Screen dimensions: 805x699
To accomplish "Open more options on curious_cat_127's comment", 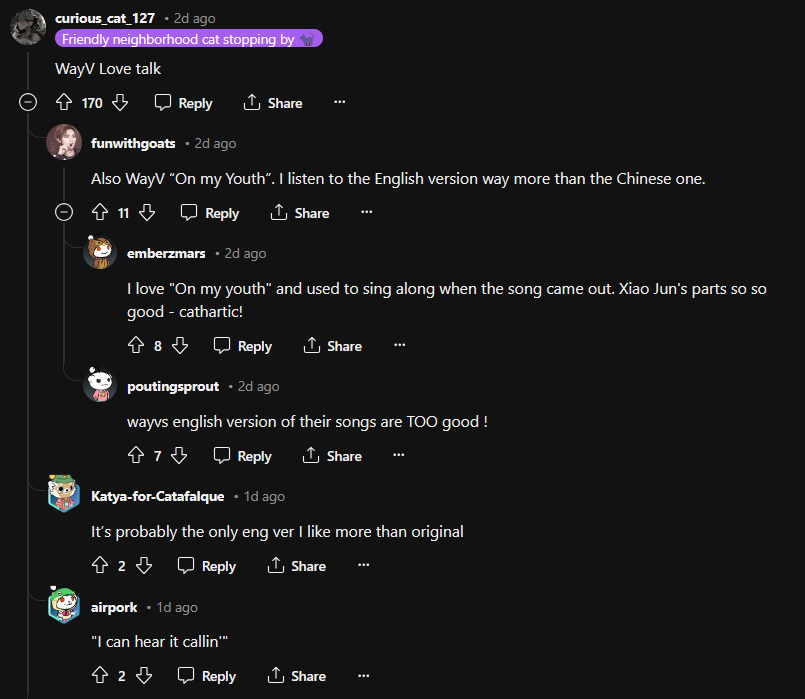I will [x=339, y=103].
